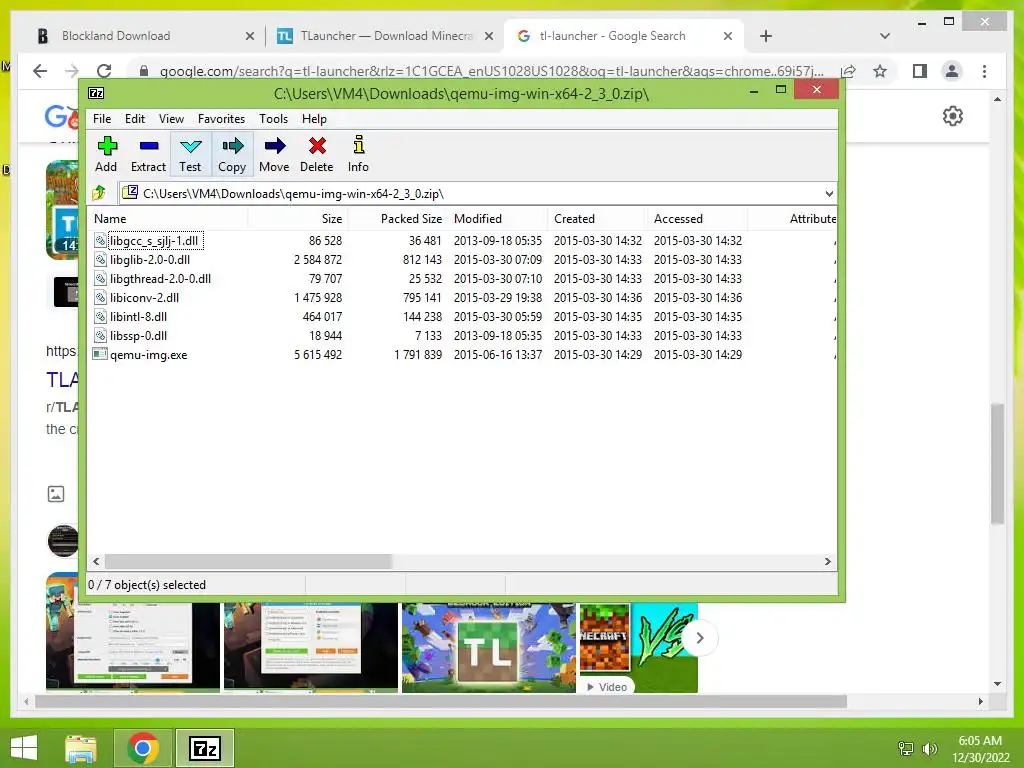Viewport: 1024px width, 768px height.
Task: Switch to Chrome from the taskbar
Action: point(143,748)
